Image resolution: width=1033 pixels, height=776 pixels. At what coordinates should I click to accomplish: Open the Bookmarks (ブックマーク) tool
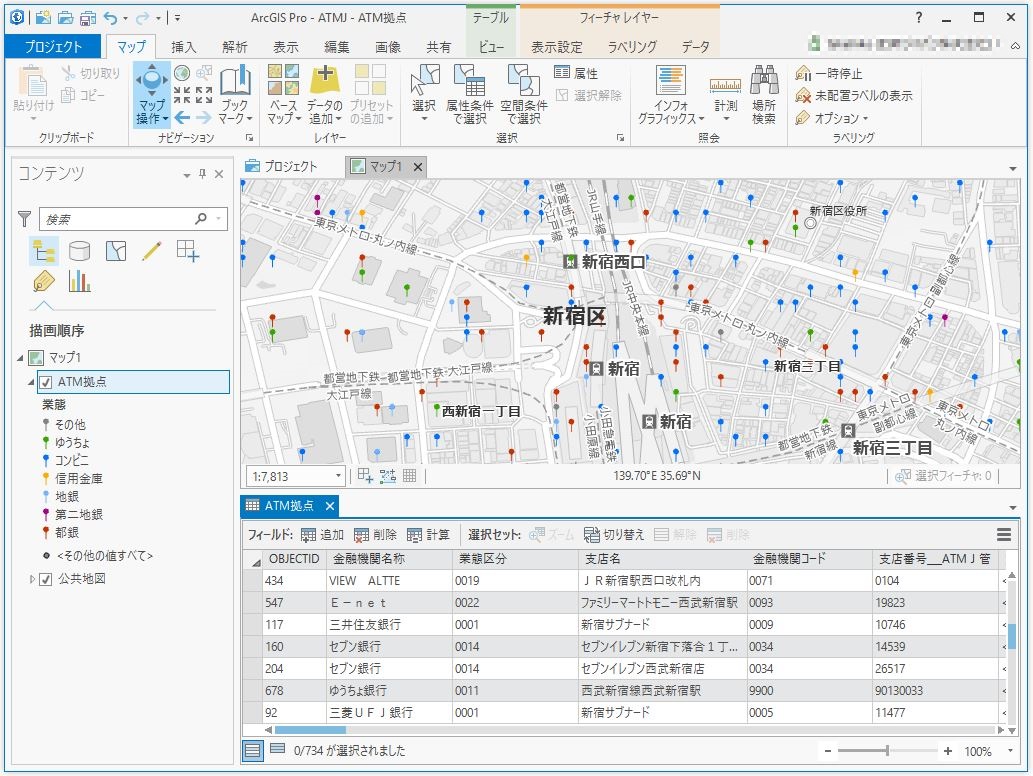pos(235,94)
